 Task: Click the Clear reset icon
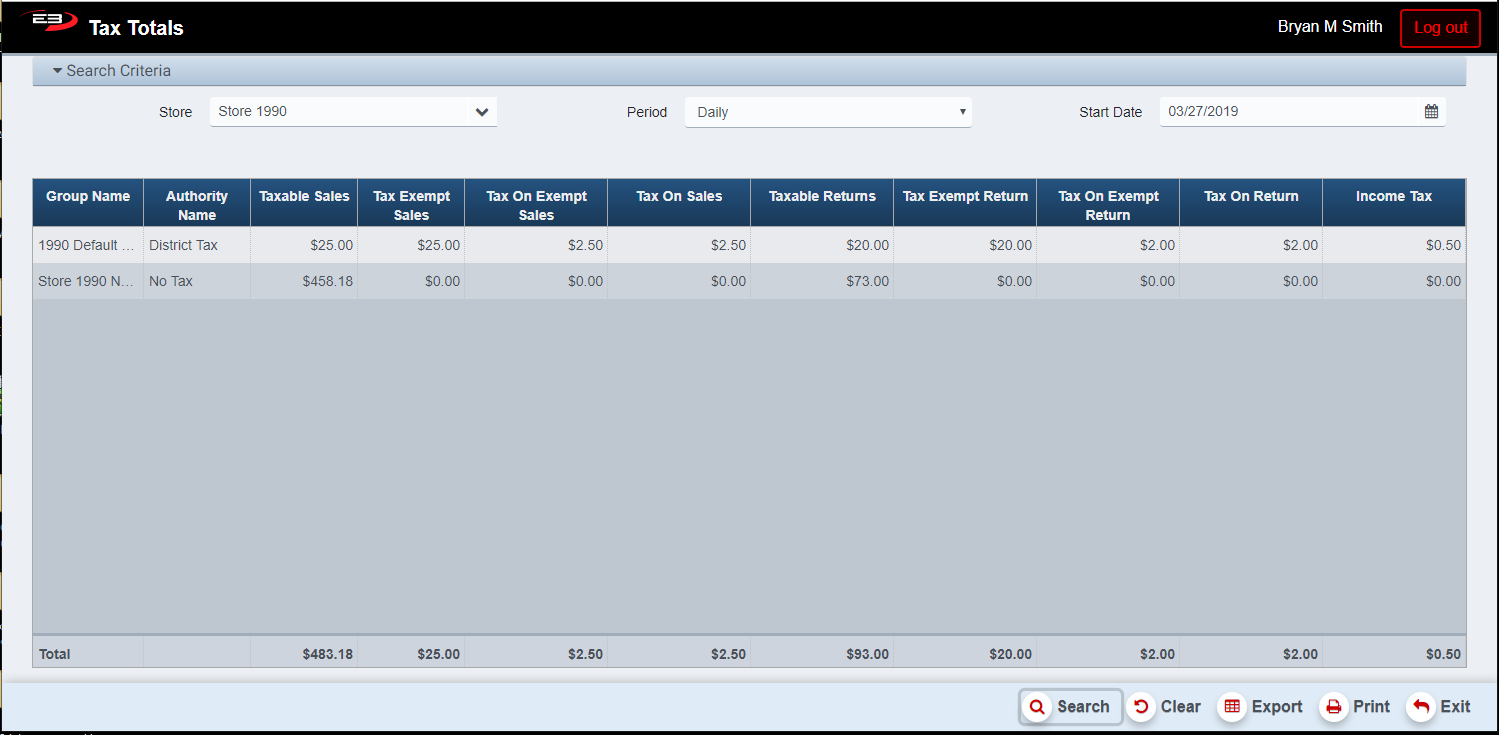coord(1141,707)
